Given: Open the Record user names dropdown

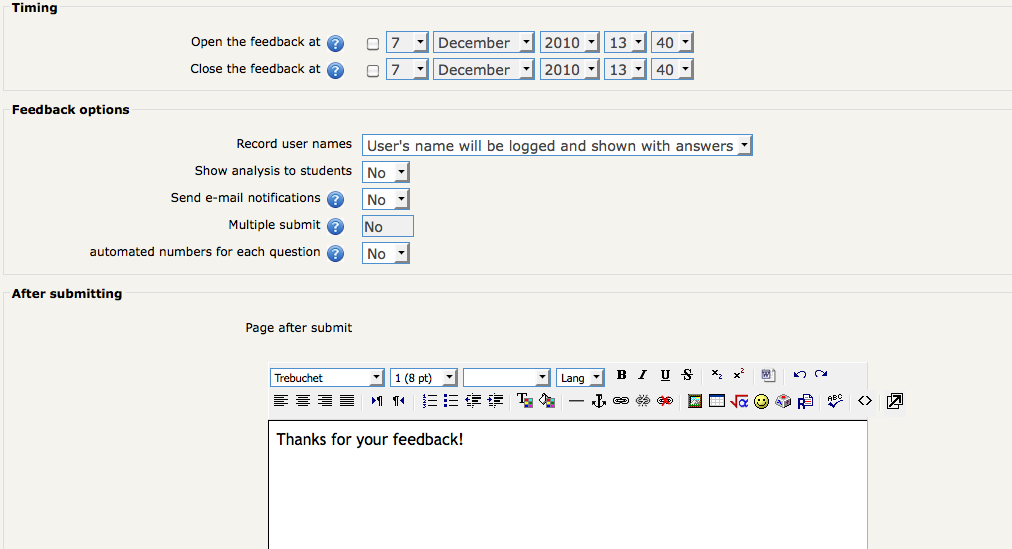Looking at the screenshot, I should (557, 146).
